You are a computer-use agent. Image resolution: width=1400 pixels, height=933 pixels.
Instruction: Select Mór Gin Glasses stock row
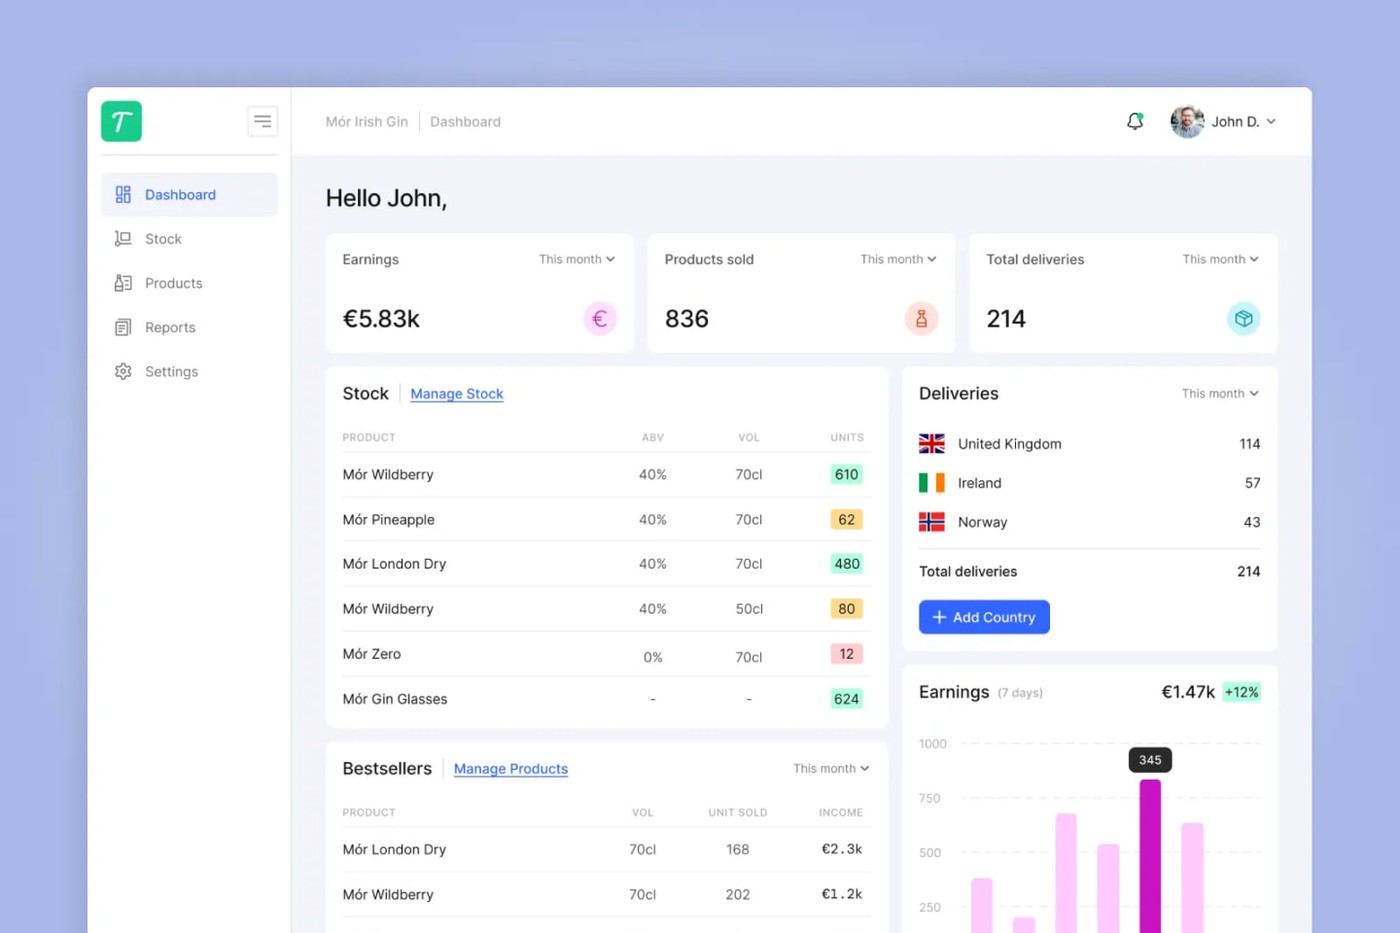606,699
